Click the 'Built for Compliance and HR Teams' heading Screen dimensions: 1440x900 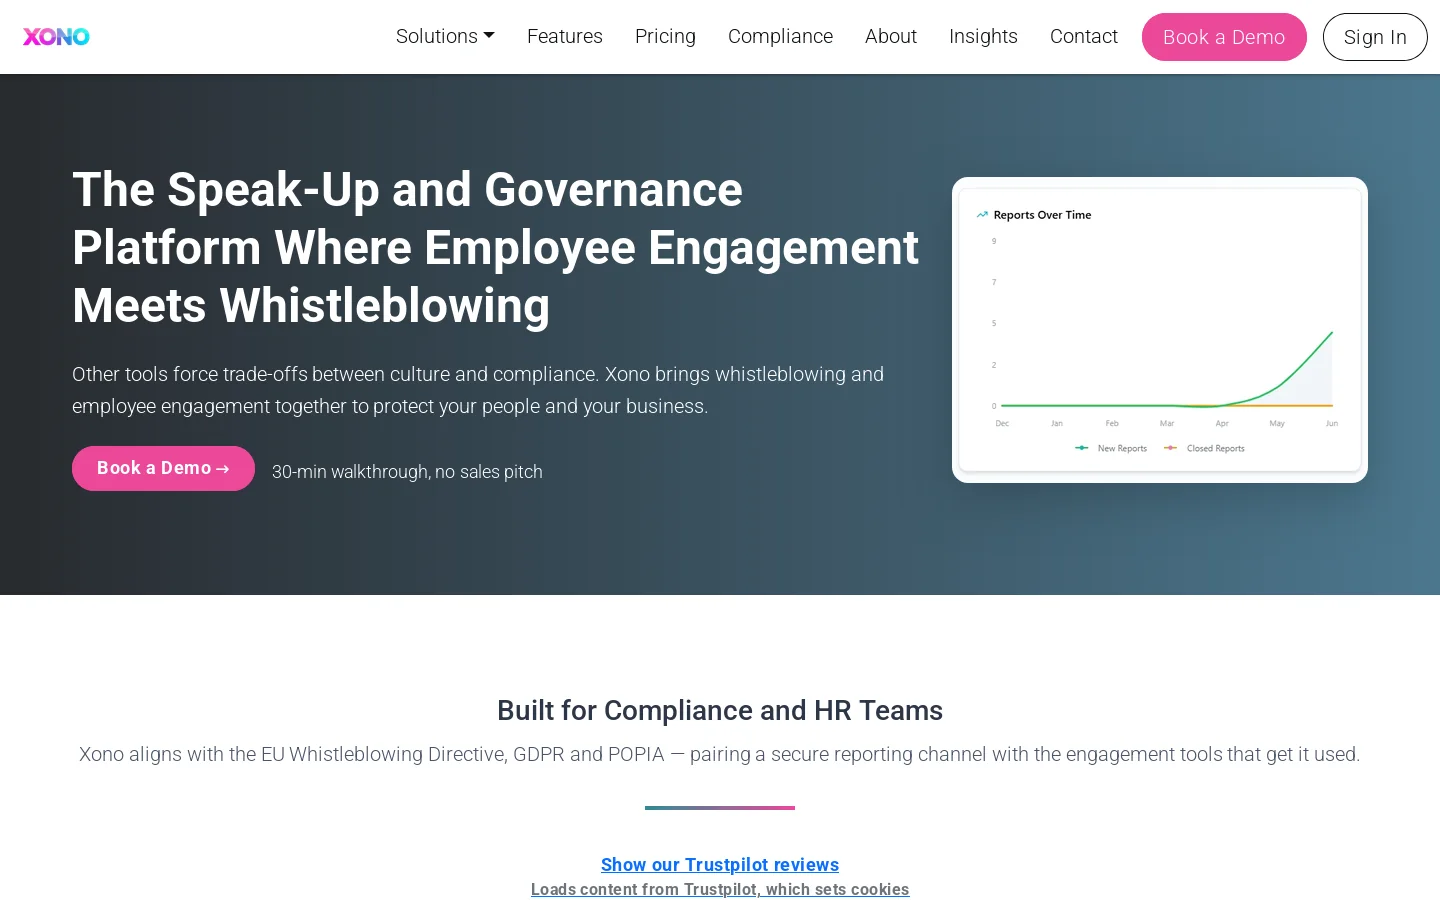click(720, 710)
